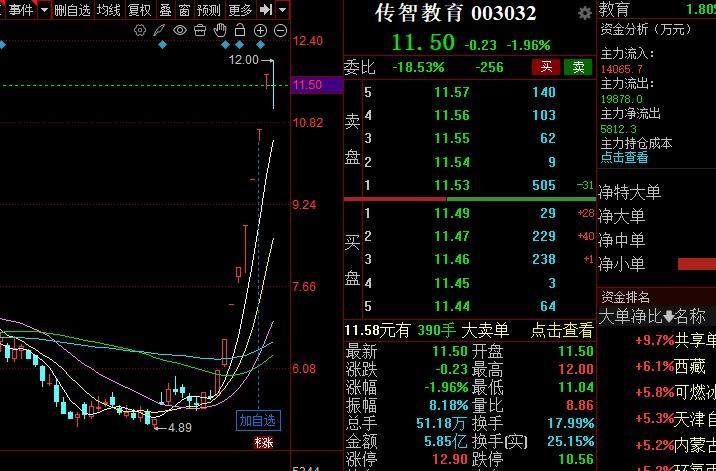Click the 4.89 low price label on chart

pyautogui.click(x=180, y=428)
